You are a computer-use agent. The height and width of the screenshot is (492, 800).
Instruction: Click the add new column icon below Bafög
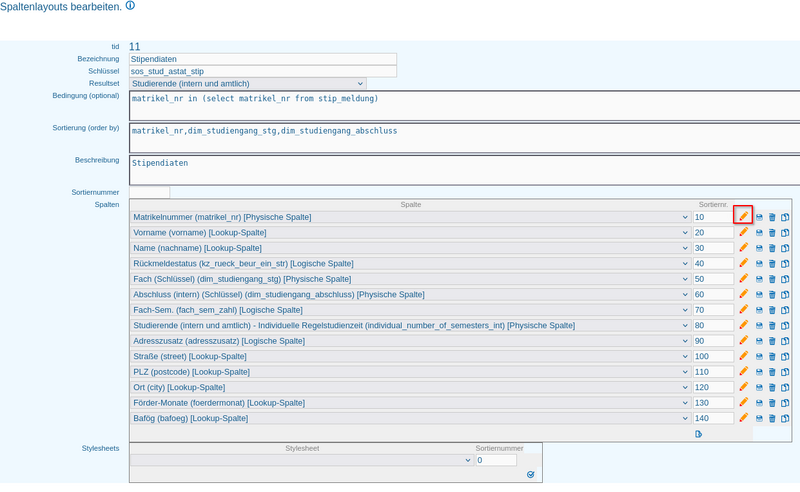click(x=699, y=434)
